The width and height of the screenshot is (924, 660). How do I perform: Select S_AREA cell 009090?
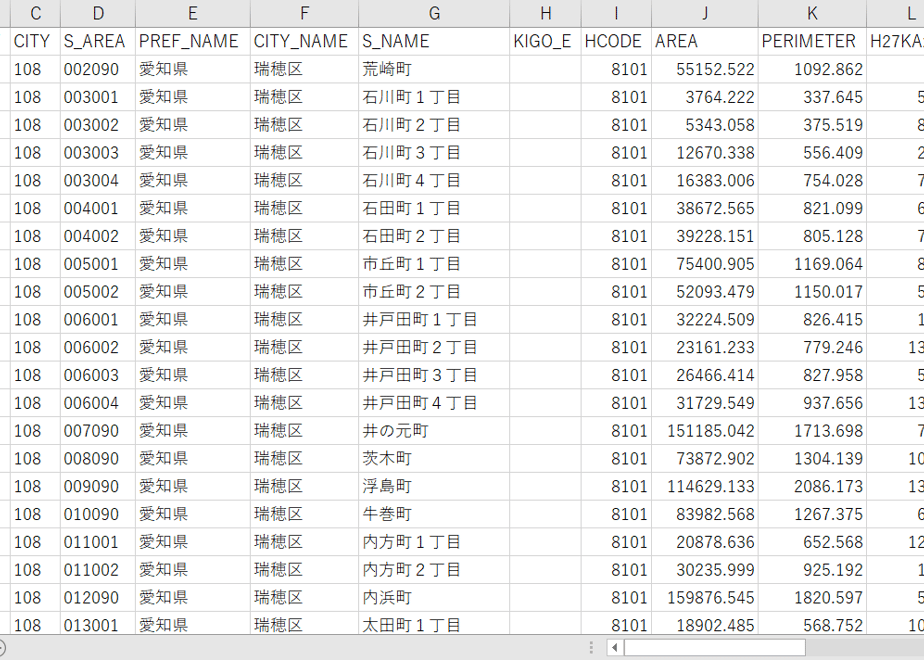[x=98, y=486]
